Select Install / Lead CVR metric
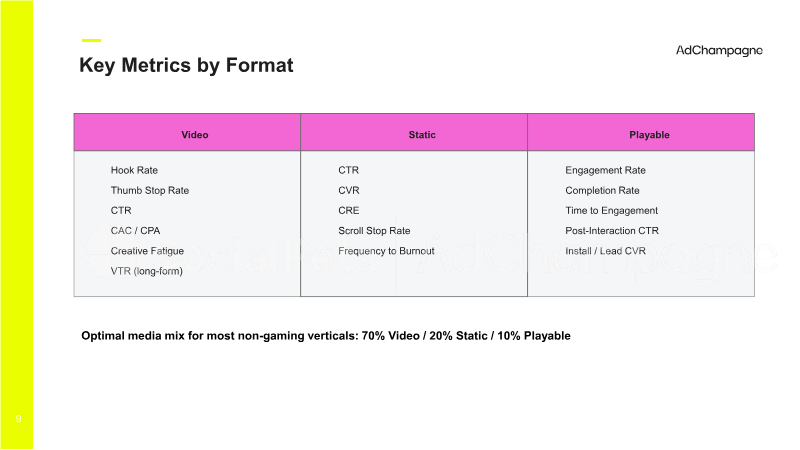 605,251
